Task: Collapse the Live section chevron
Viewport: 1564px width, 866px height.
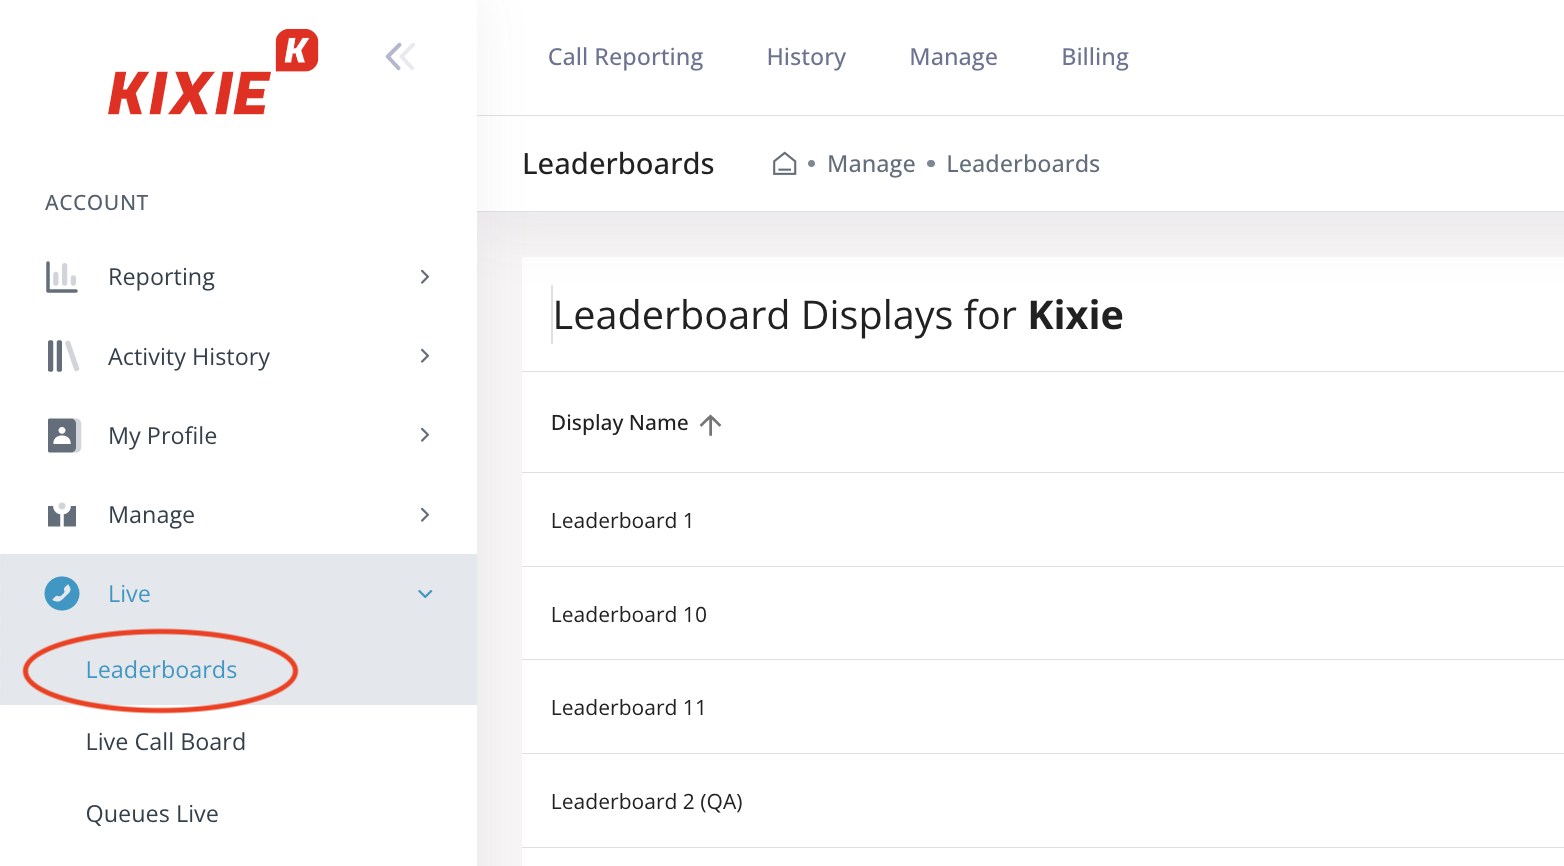Action: (x=425, y=594)
